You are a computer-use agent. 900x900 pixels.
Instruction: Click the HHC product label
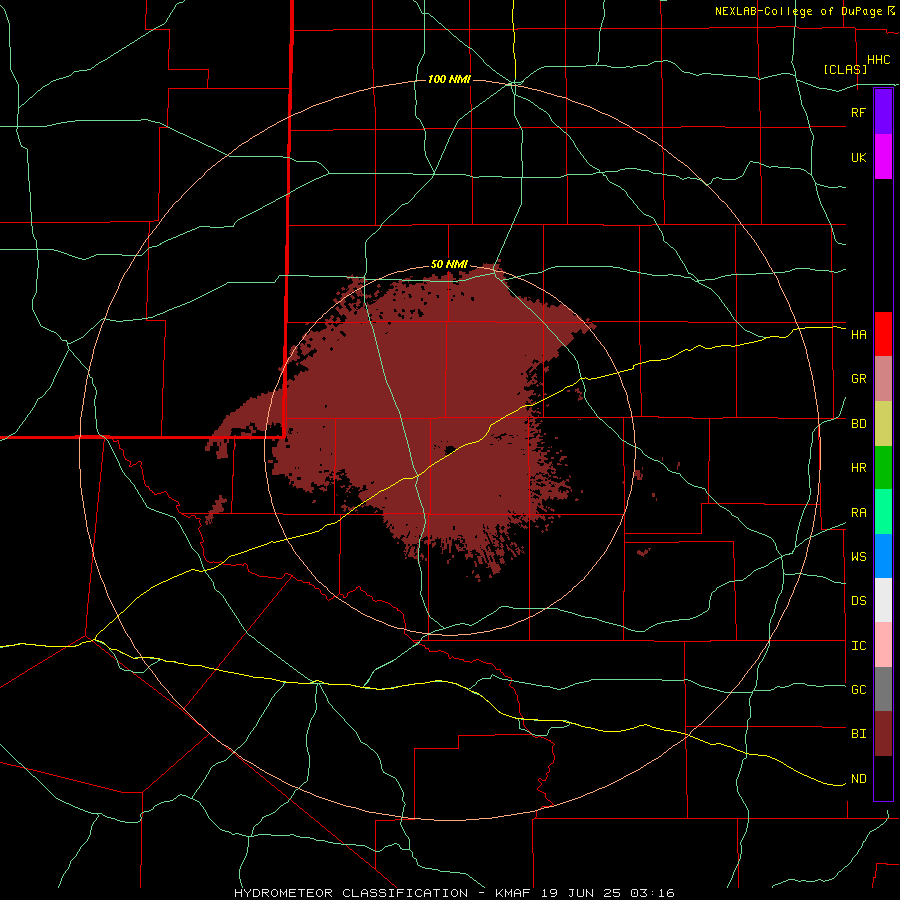tap(878, 60)
